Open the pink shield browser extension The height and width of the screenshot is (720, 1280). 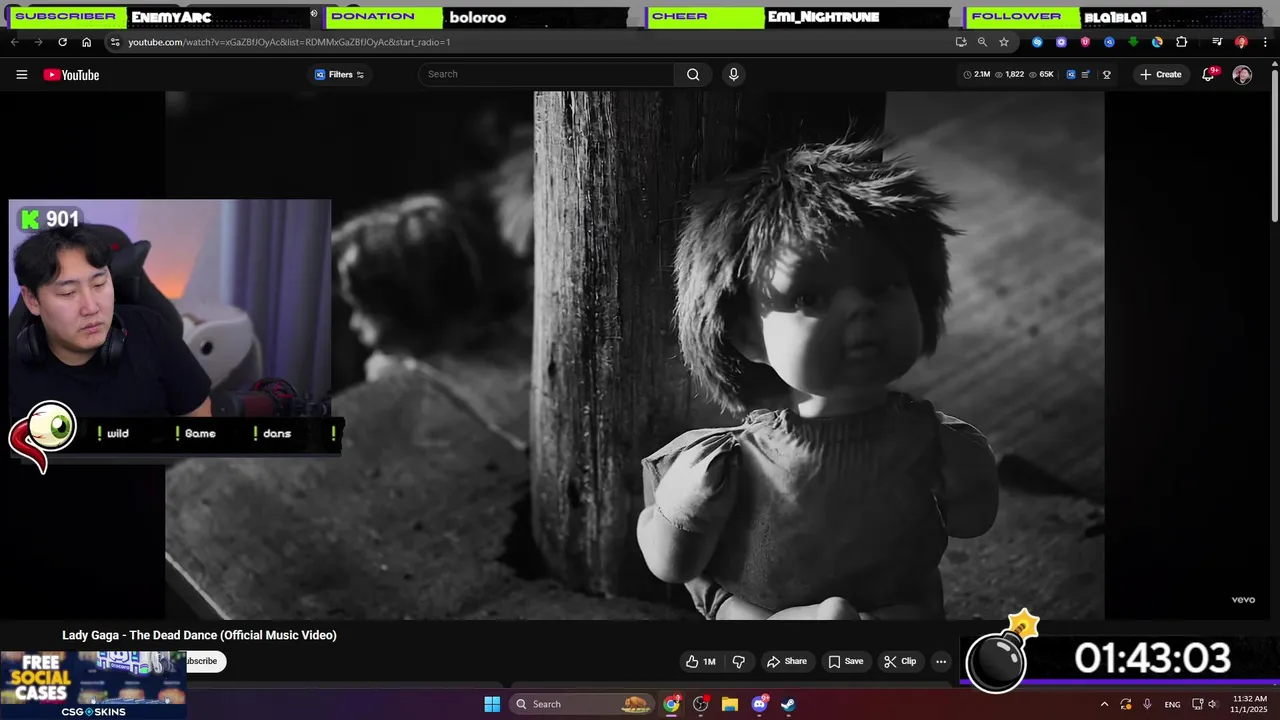click(x=1085, y=42)
